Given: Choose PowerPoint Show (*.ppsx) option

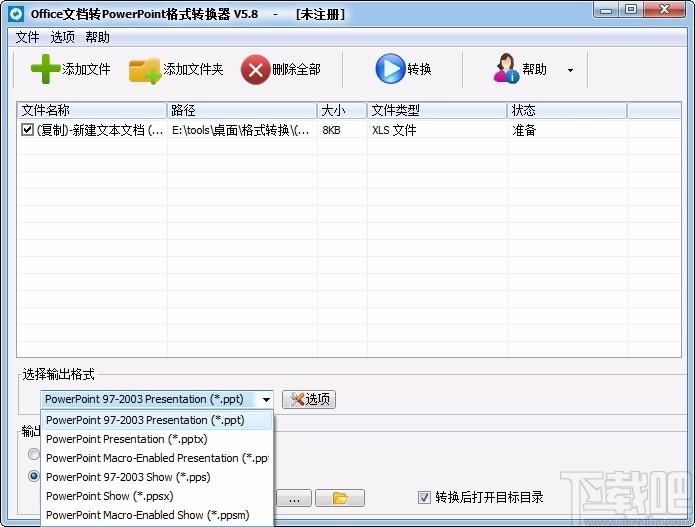Looking at the screenshot, I should [157, 496].
